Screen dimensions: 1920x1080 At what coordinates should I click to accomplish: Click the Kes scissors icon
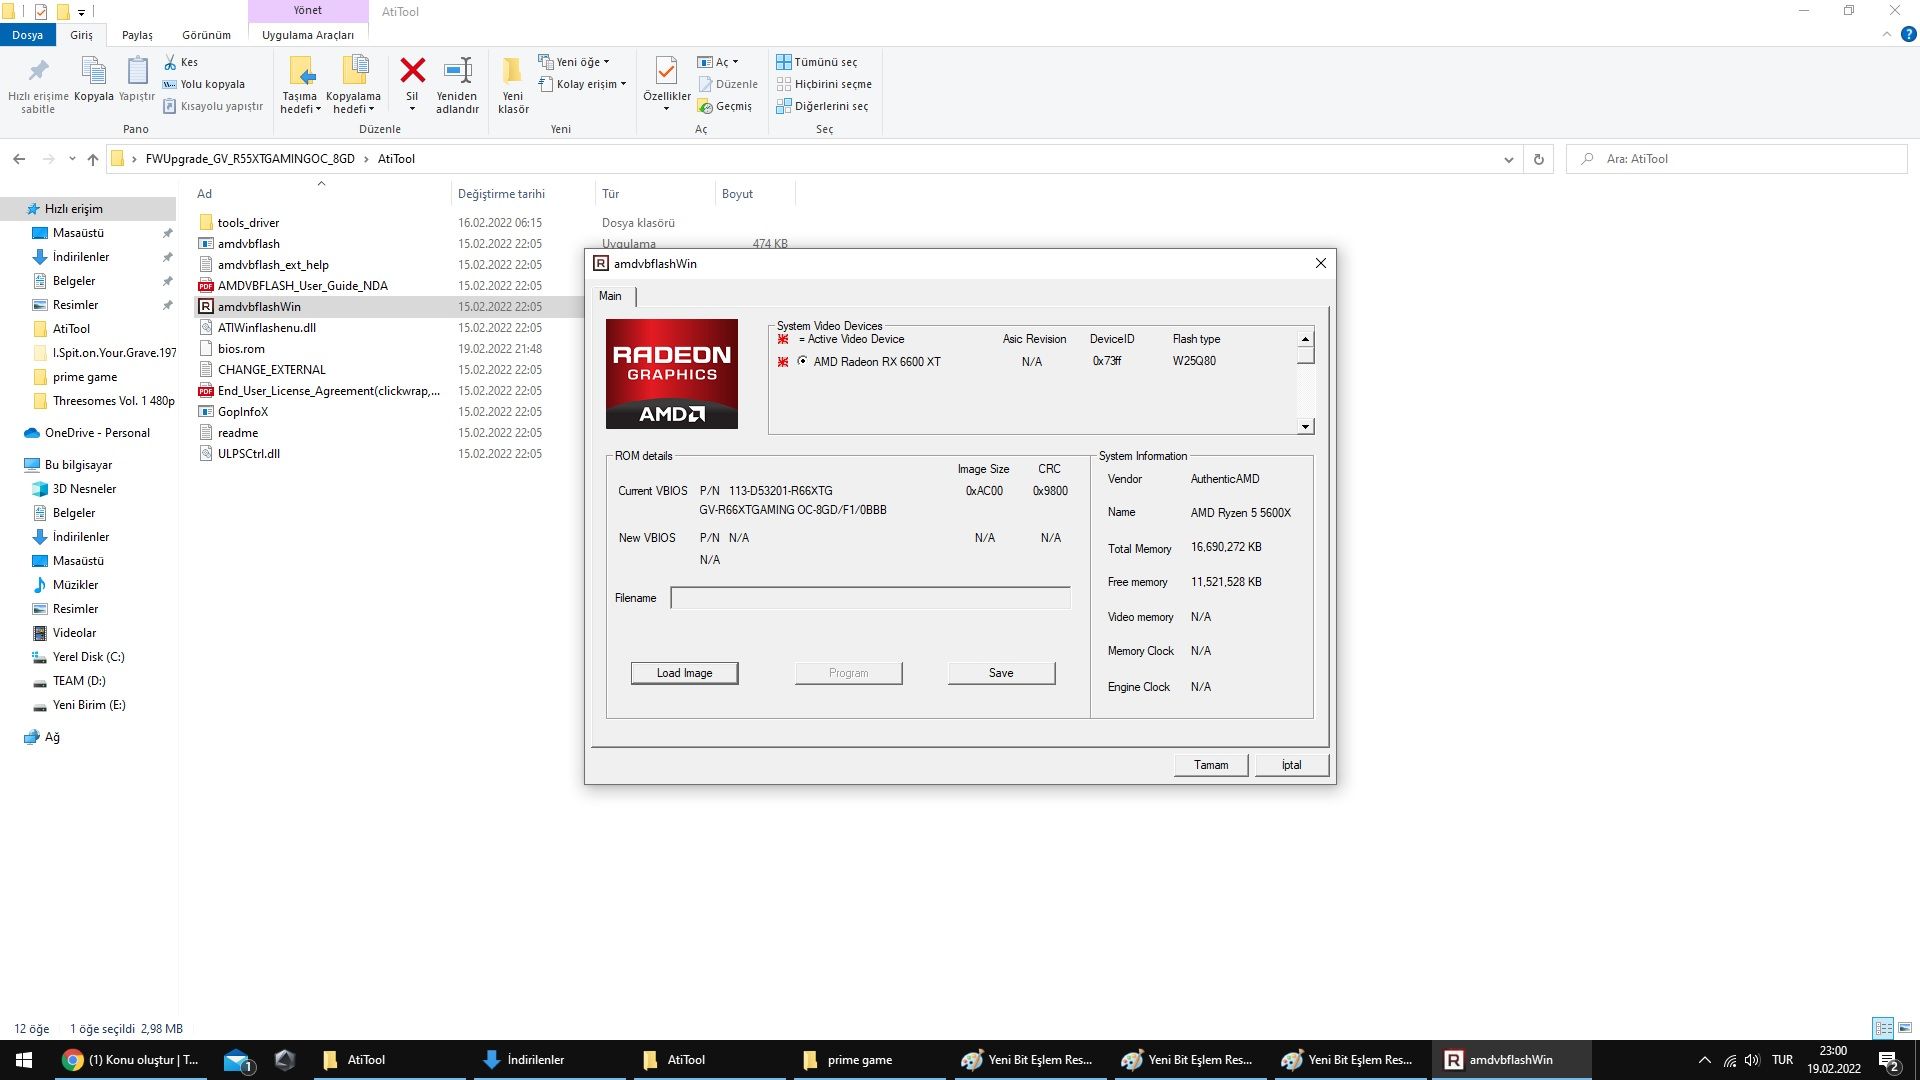[x=170, y=62]
